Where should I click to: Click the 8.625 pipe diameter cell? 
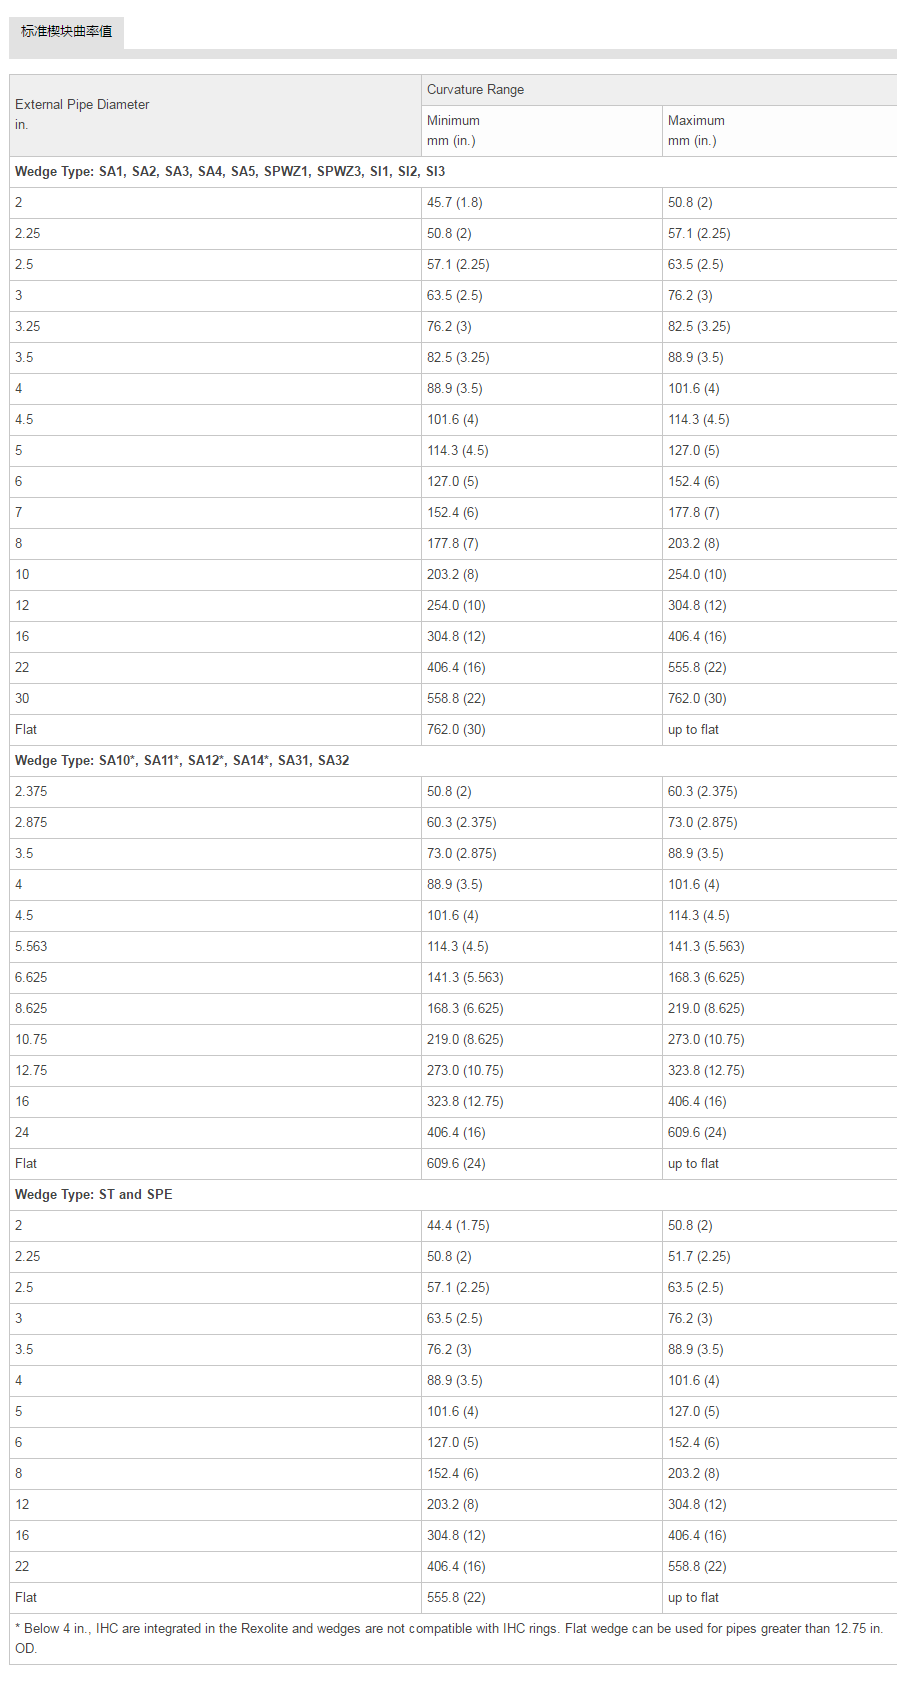point(31,1008)
